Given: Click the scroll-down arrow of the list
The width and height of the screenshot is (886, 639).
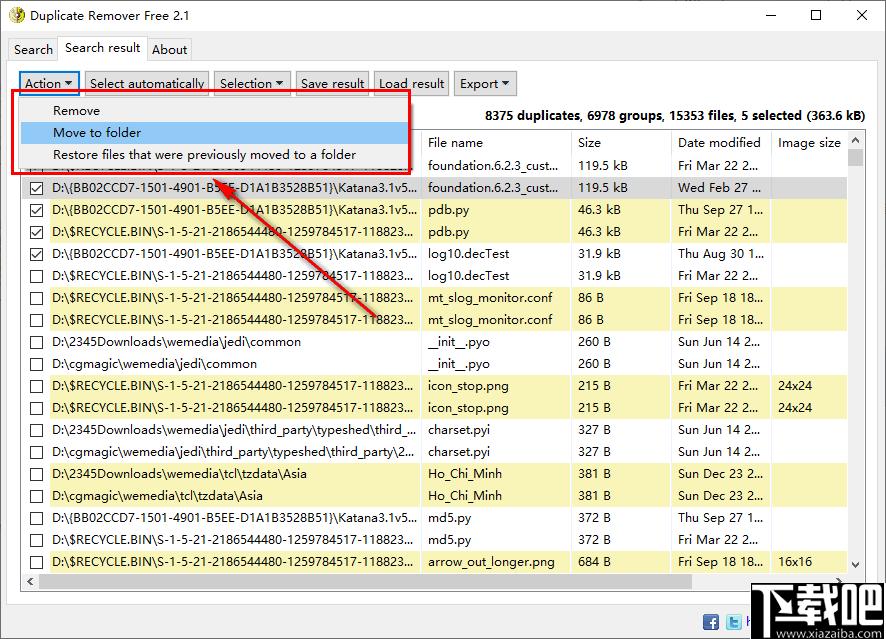Looking at the screenshot, I should coord(855,564).
